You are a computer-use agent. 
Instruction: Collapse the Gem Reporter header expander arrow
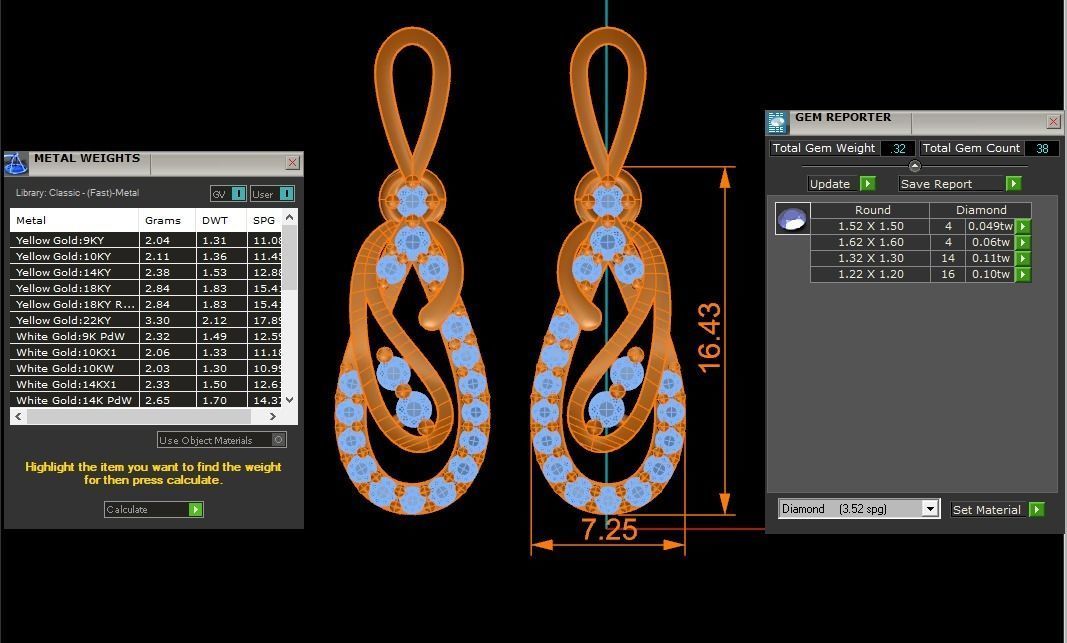(915, 166)
